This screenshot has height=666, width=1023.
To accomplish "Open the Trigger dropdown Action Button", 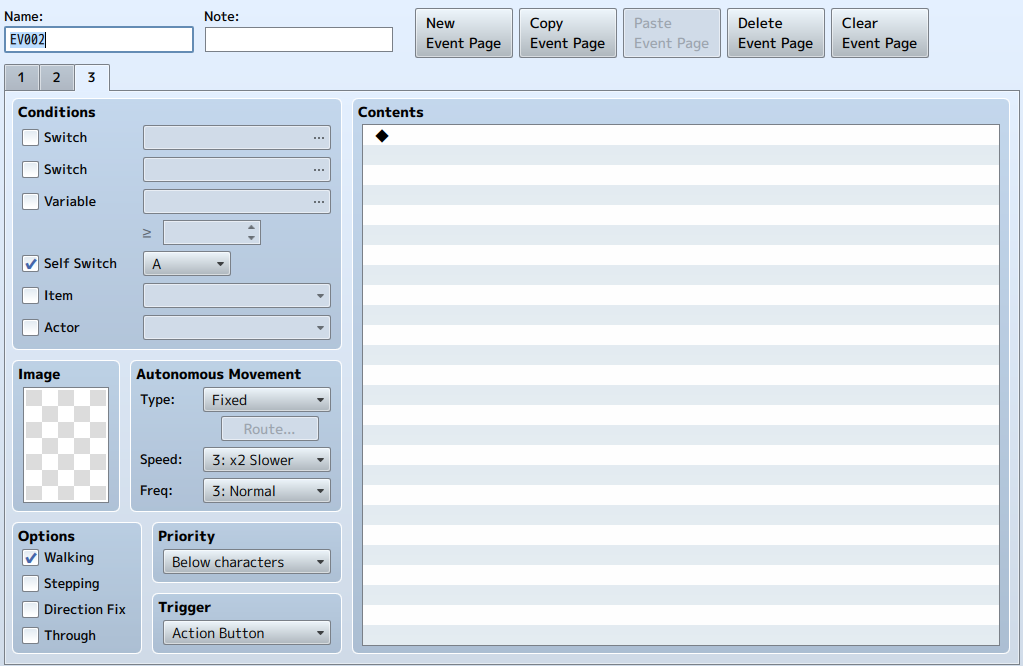I will pos(247,633).
